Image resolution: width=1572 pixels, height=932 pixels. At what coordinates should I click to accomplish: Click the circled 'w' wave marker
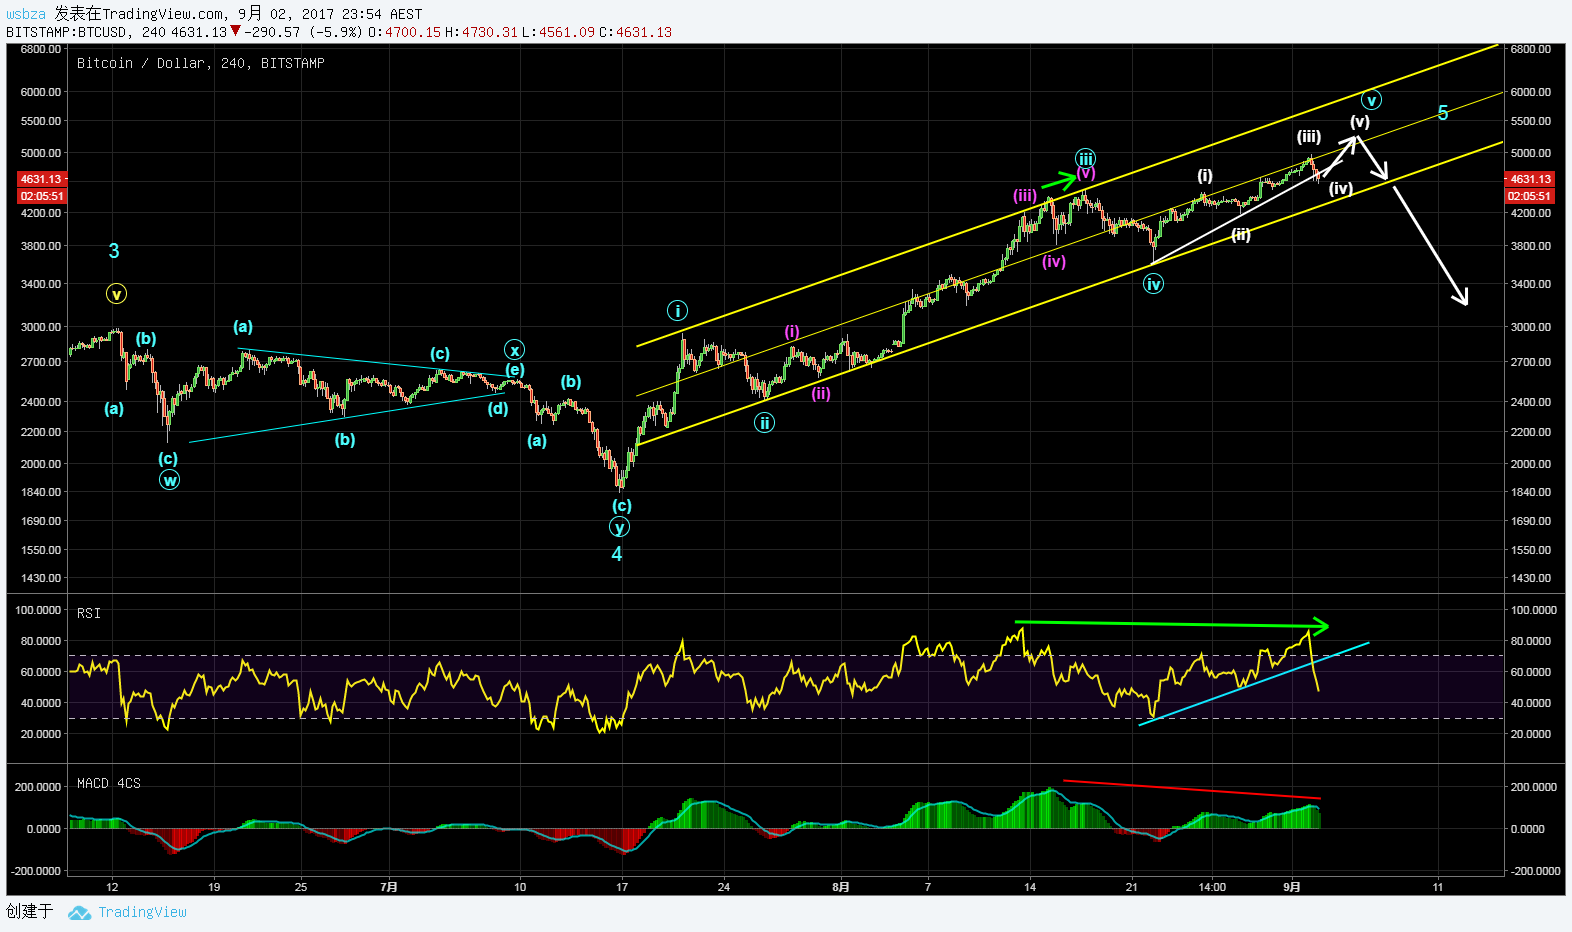click(x=170, y=480)
